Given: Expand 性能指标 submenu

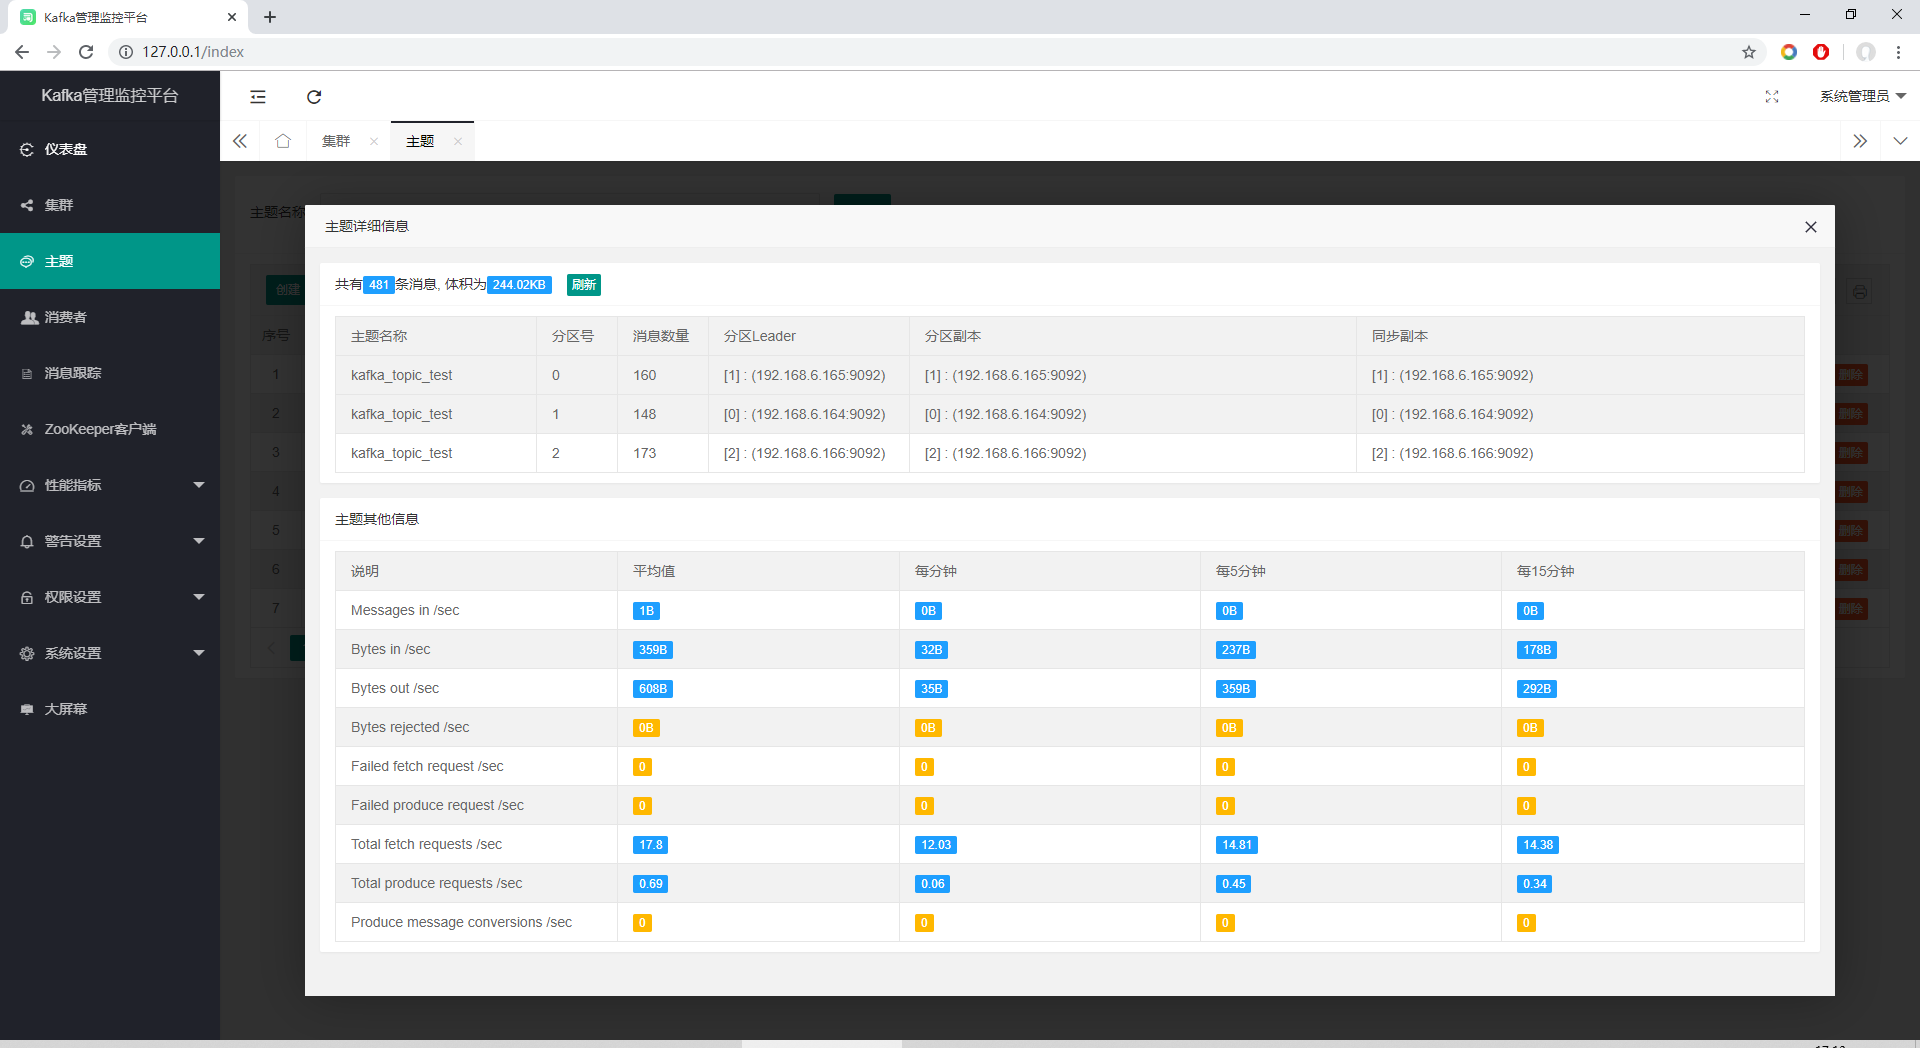Looking at the screenshot, I should pyautogui.click(x=110, y=485).
